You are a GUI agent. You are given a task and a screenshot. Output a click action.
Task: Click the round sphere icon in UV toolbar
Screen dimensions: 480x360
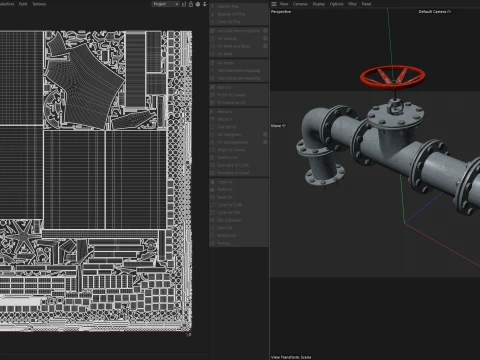tap(198, 4)
